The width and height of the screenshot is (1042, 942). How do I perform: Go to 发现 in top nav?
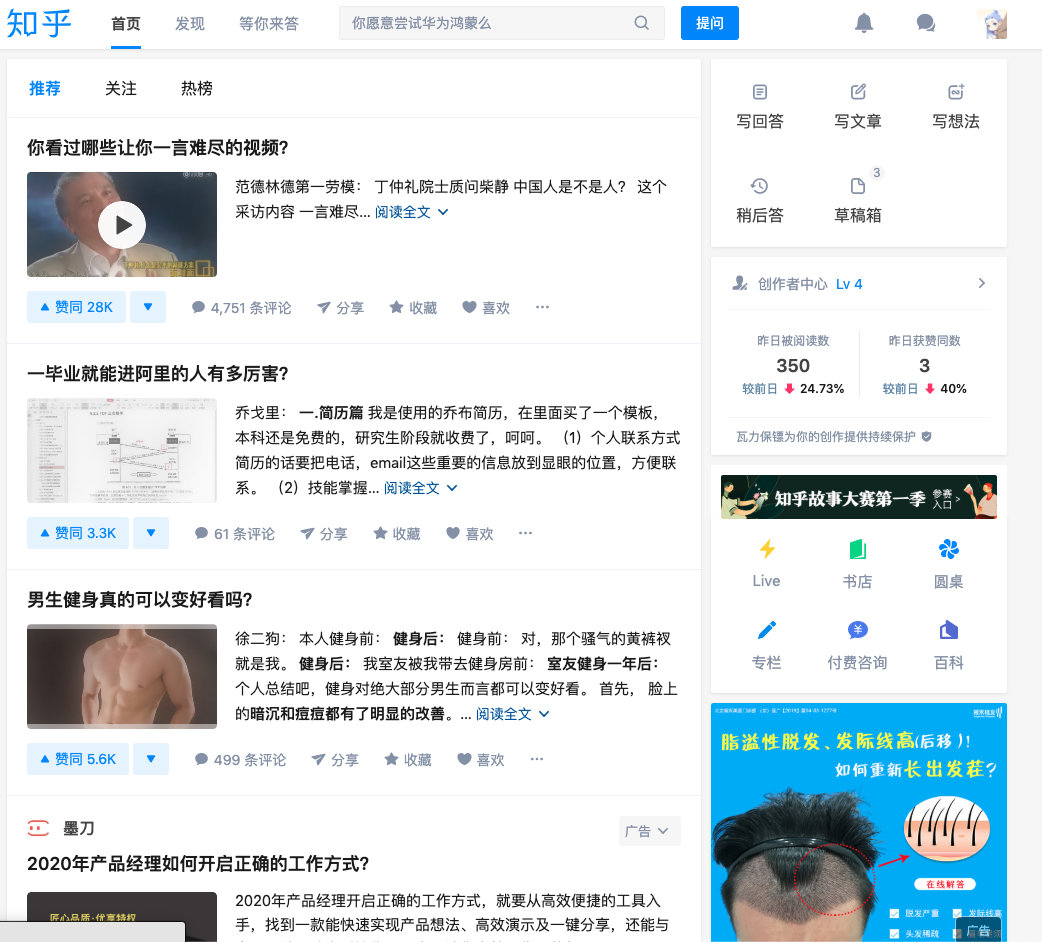tap(189, 24)
